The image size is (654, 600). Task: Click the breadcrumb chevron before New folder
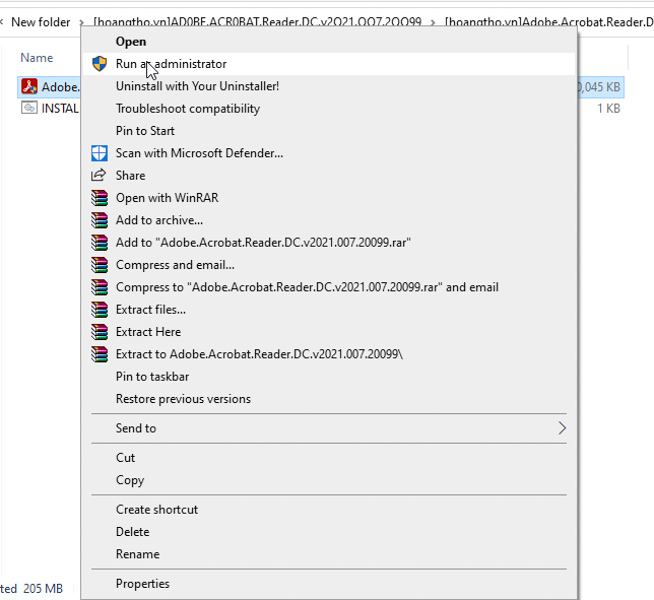tap(3, 22)
